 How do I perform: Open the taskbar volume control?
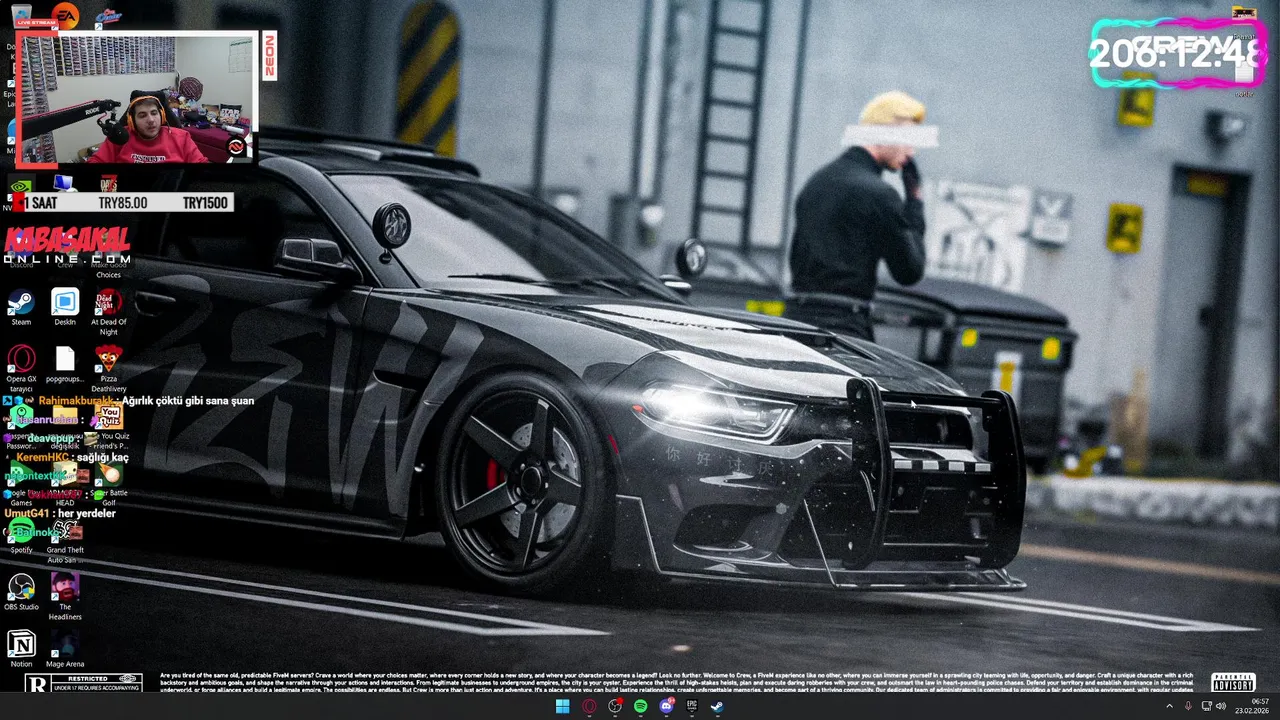(x=1222, y=706)
